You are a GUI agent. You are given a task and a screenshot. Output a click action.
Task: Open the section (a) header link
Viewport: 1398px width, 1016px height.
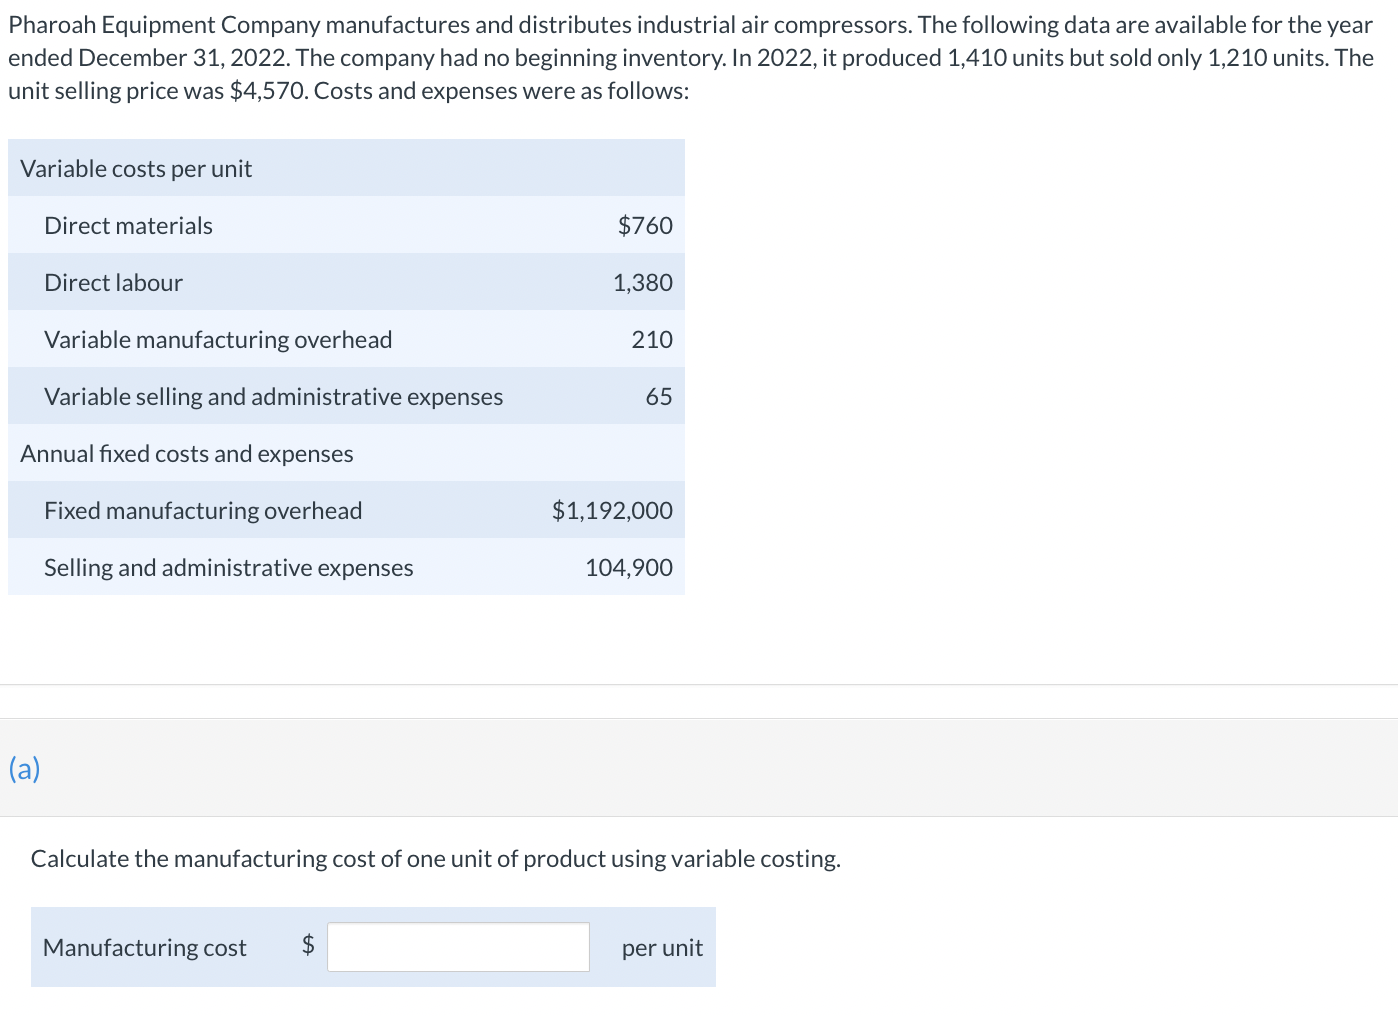[x=25, y=768]
